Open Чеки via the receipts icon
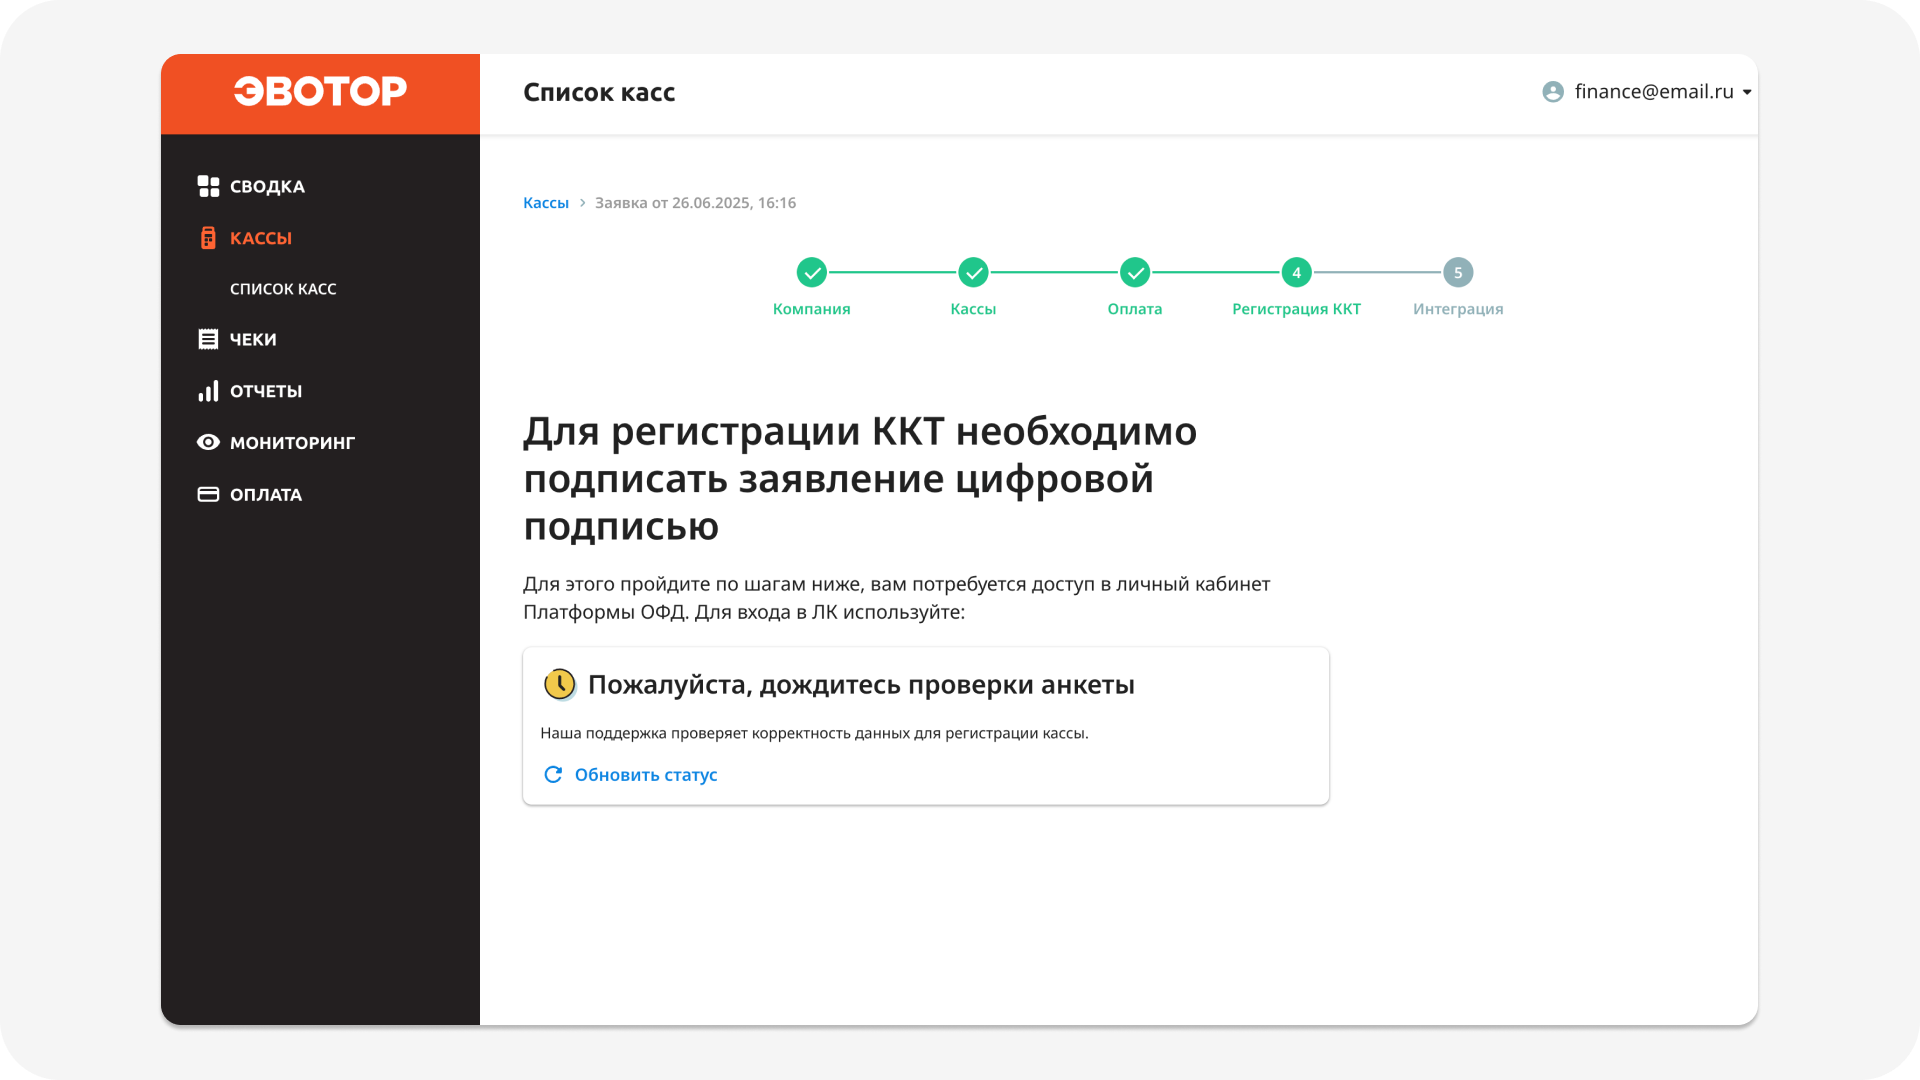 click(208, 339)
